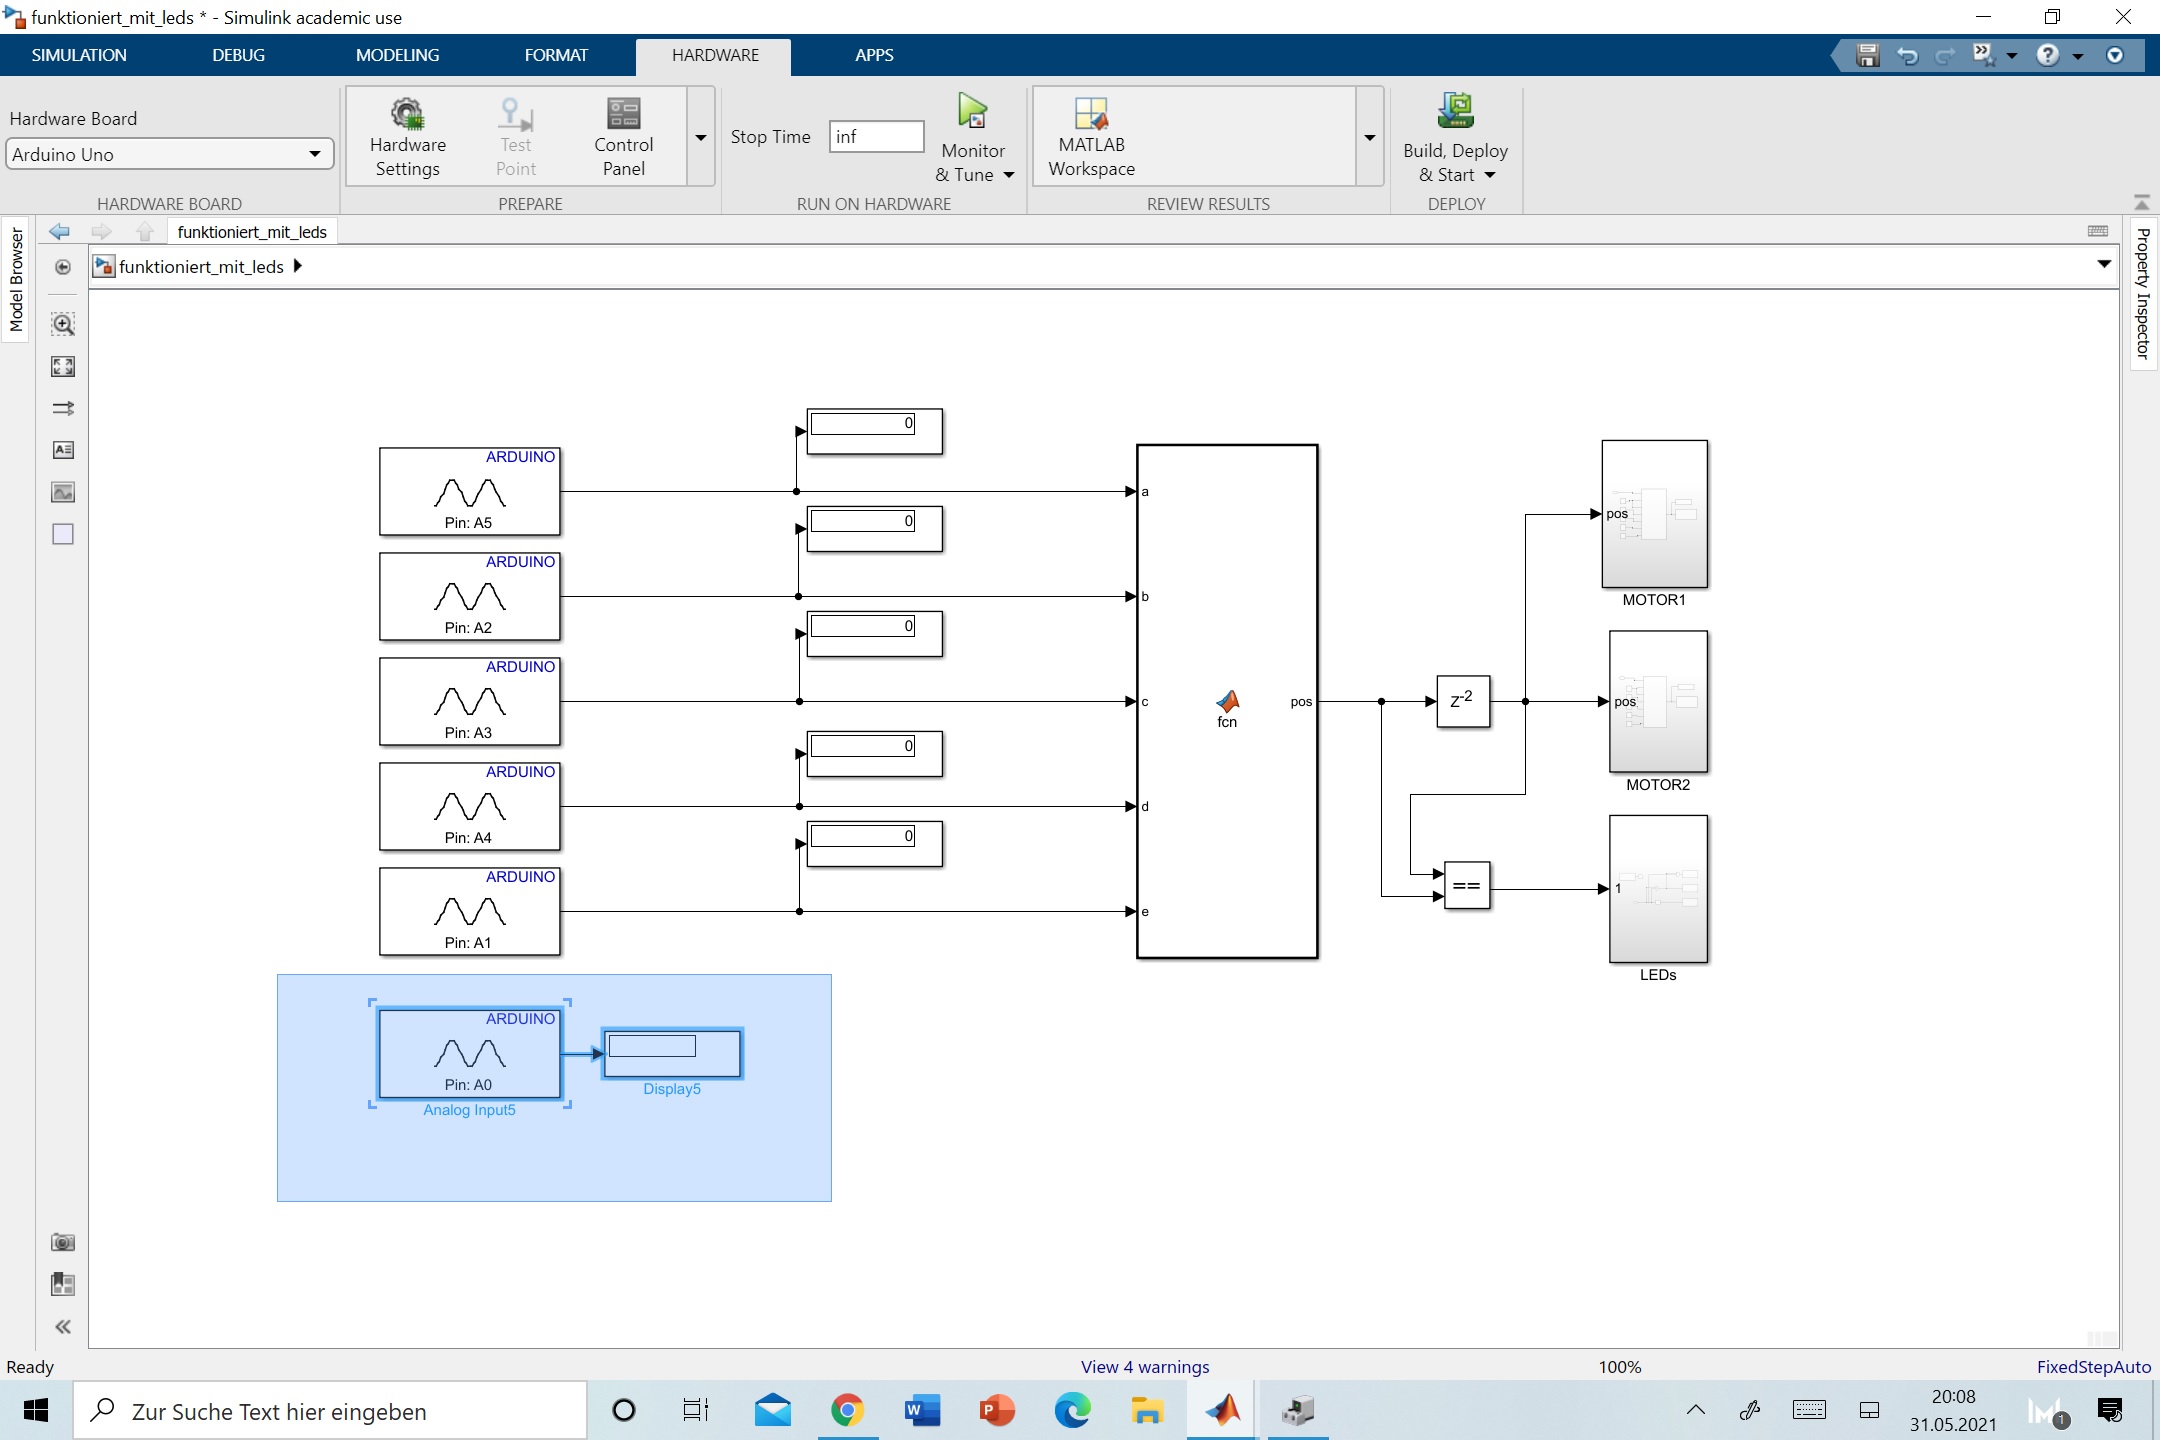Open the Hardware Board Arduino Uno dropdown
The height and width of the screenshot is (1440, 2160).
point(168,154)
